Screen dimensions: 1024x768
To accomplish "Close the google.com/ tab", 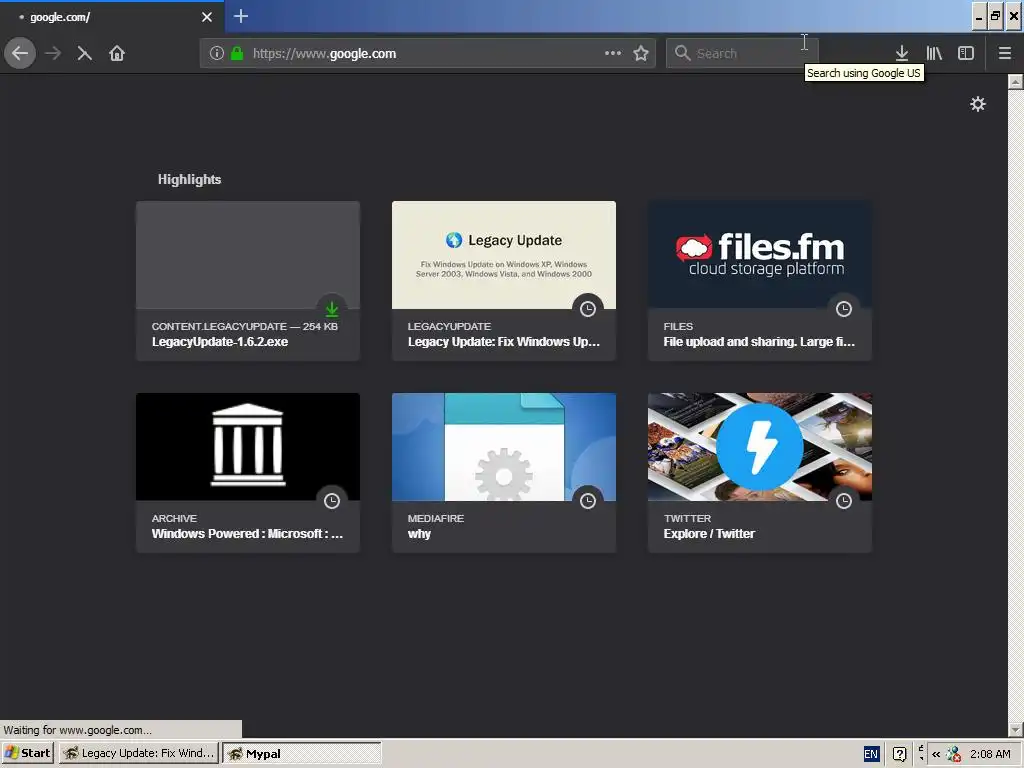I will coord(207,17).
